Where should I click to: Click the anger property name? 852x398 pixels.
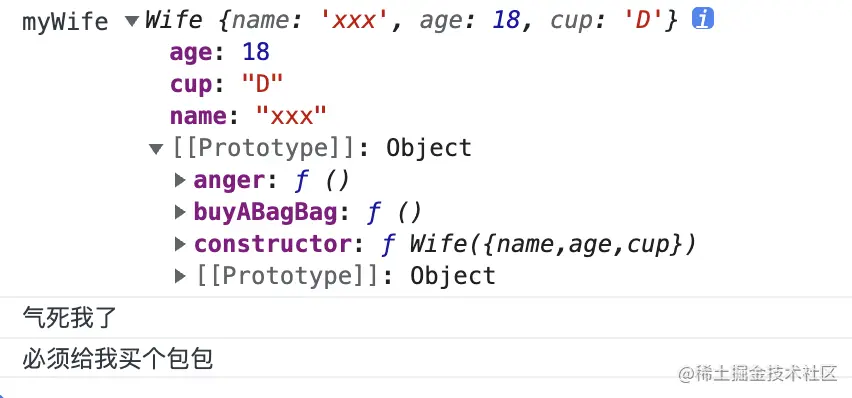tap(230, 181)
